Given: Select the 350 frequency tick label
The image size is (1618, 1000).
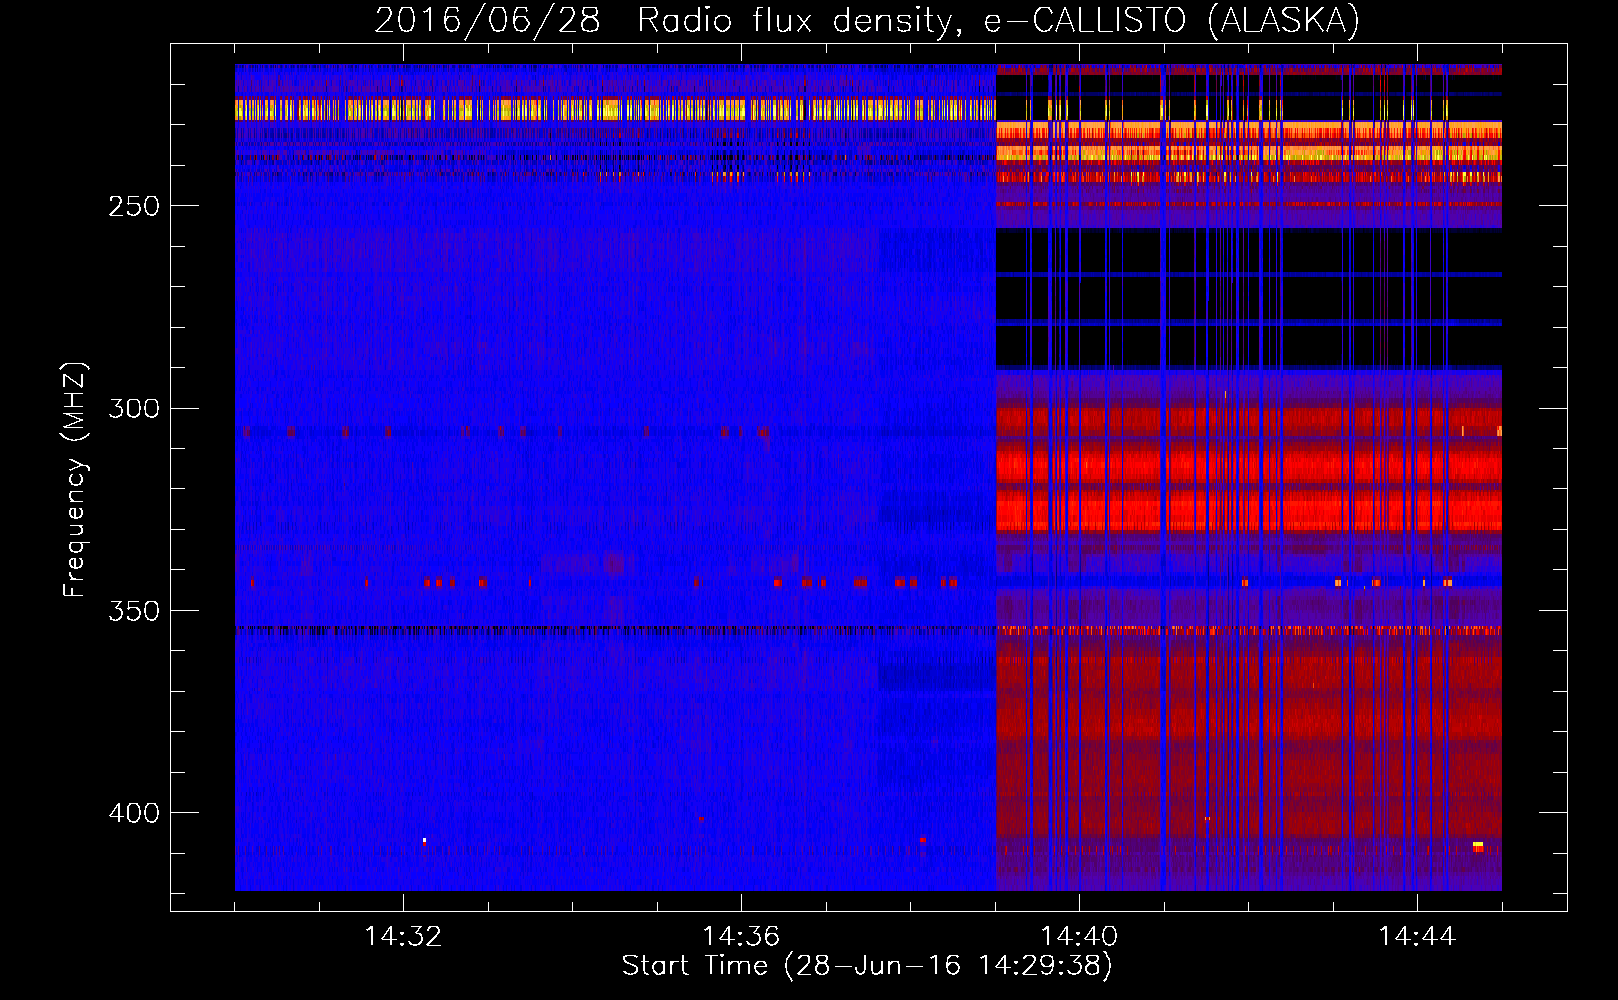Looking at the screenshot, I should point(134,611).
